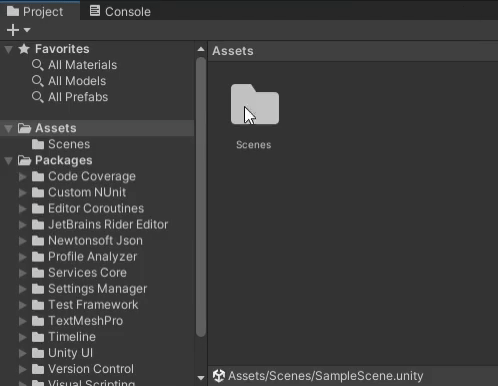Image resolution: width=498 pixels, height=386 pixels.
Task: Expand the Custom NUnit package
Action: [x=22, y=193]
